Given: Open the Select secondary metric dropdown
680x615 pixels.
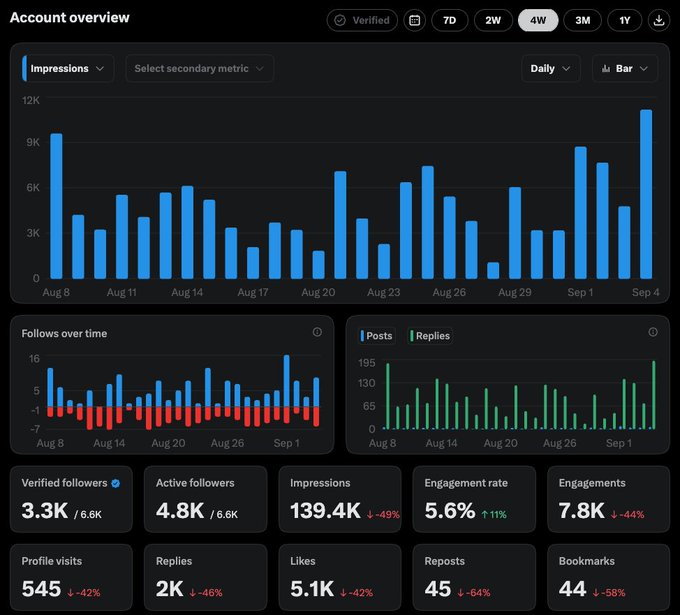Looking at the screenshot, I should coord(199,69).
